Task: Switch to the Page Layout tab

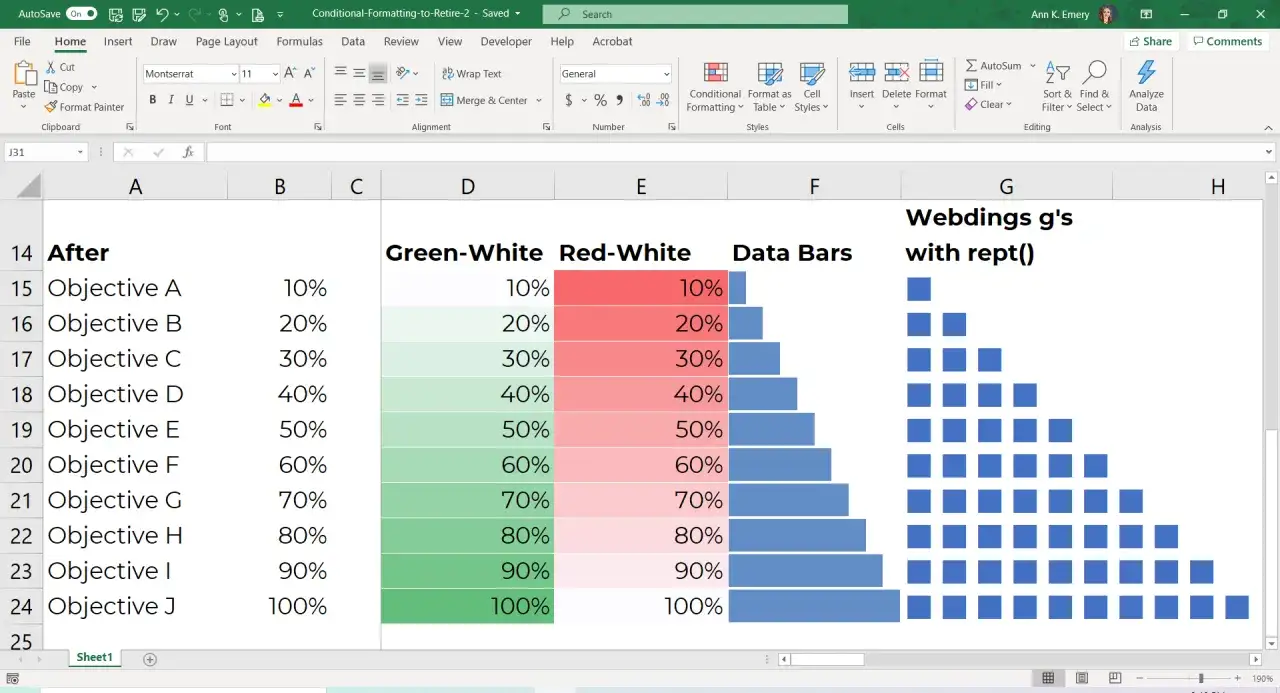Action: (227, 42)
